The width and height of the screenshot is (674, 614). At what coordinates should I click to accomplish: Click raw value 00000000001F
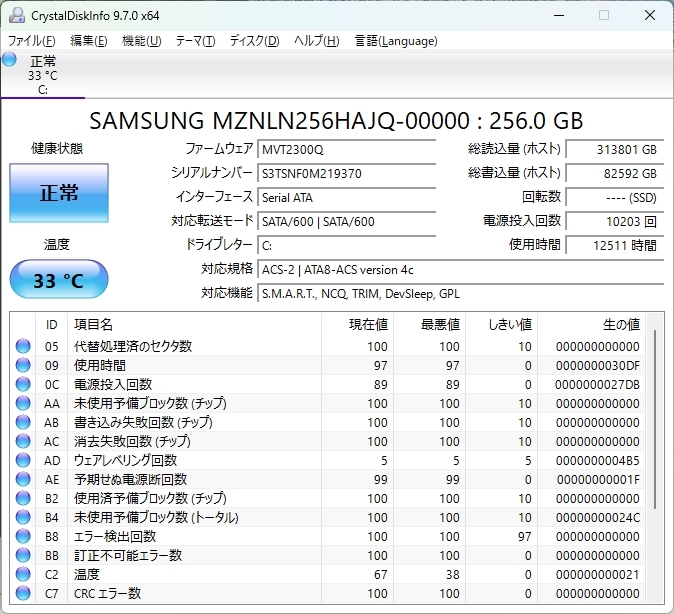[x=598, y=479]
